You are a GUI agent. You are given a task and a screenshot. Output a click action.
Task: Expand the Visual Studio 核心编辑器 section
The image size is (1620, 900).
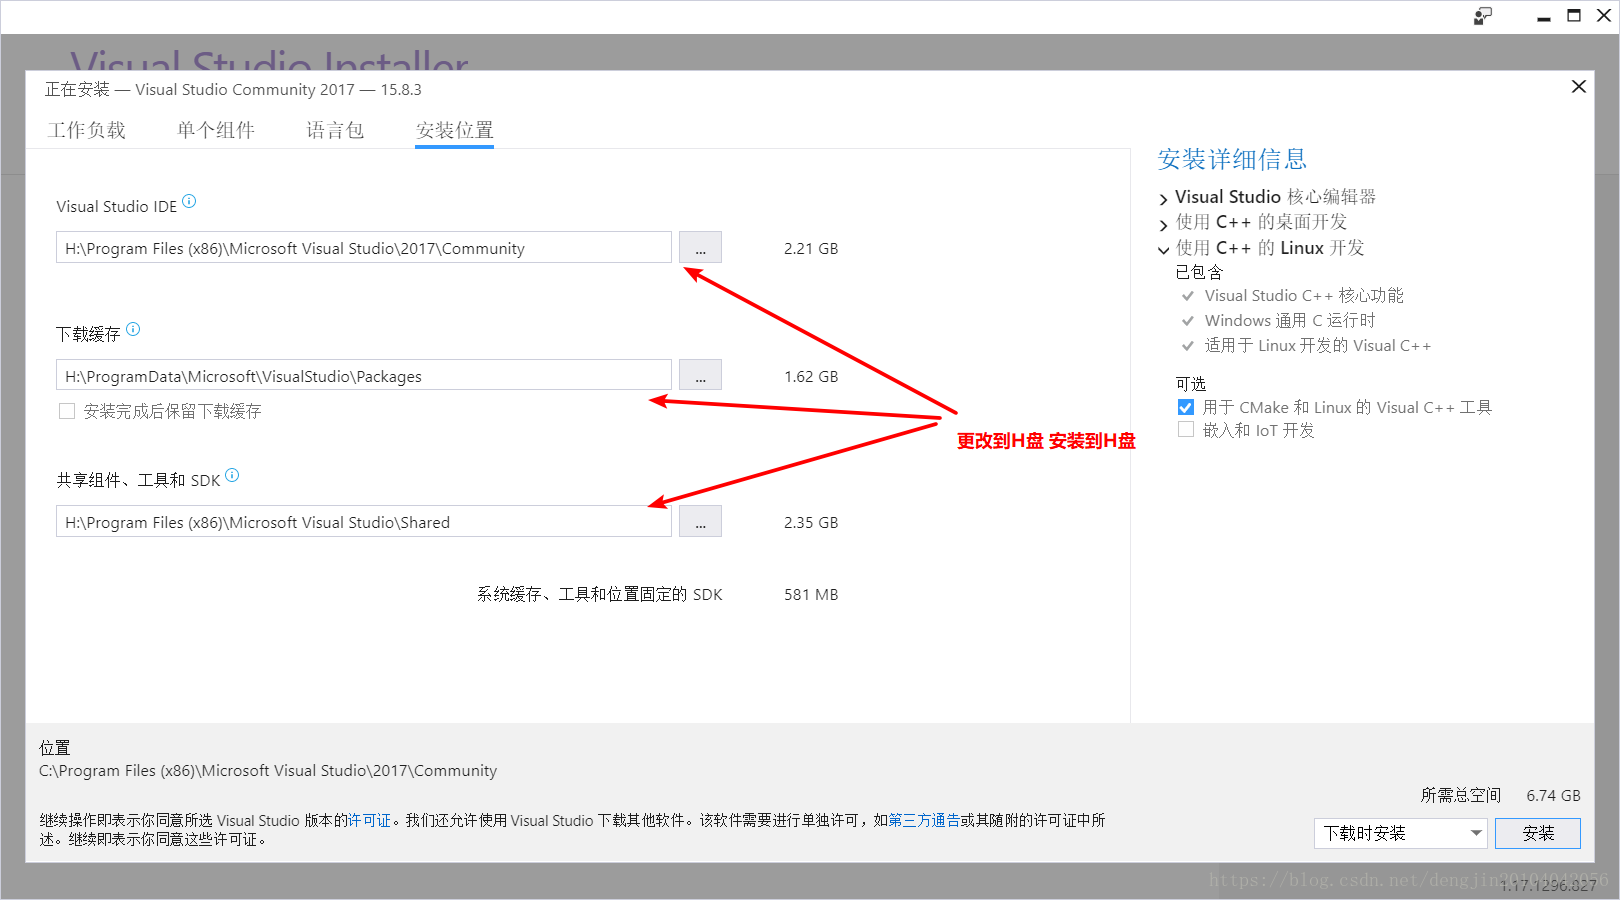1163,199
